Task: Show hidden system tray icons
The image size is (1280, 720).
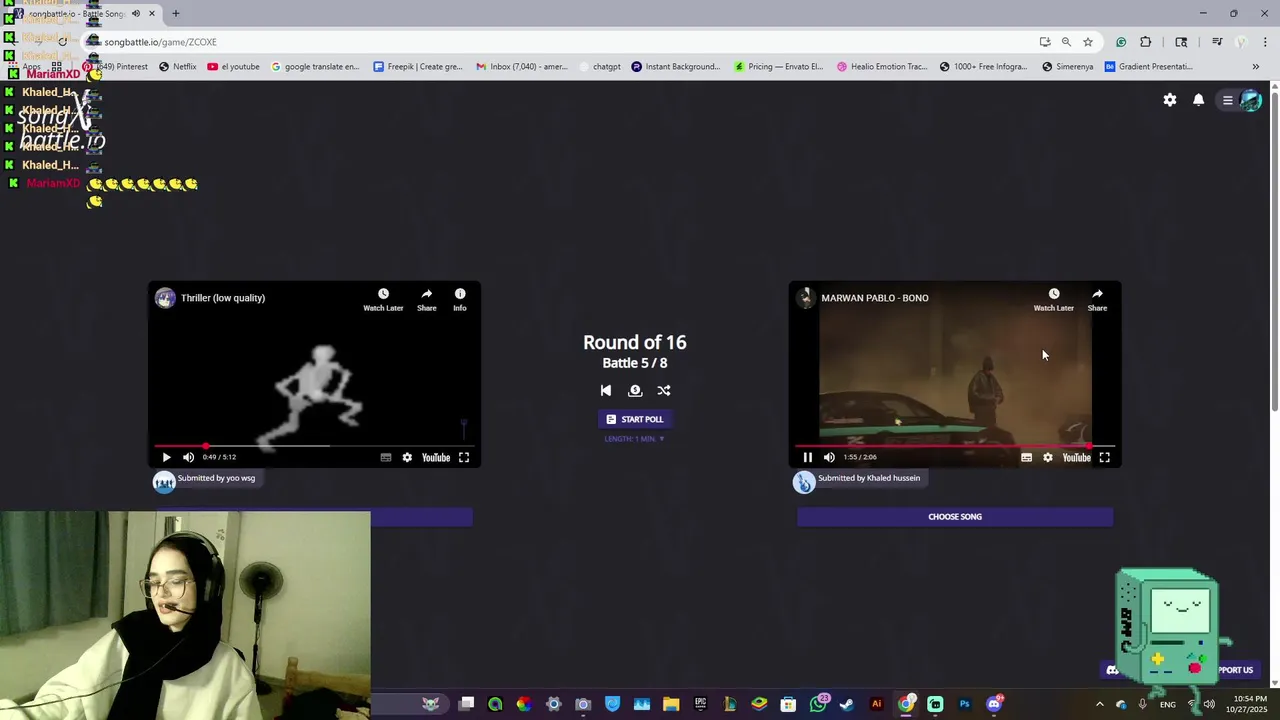Action: pos(1100,704)
